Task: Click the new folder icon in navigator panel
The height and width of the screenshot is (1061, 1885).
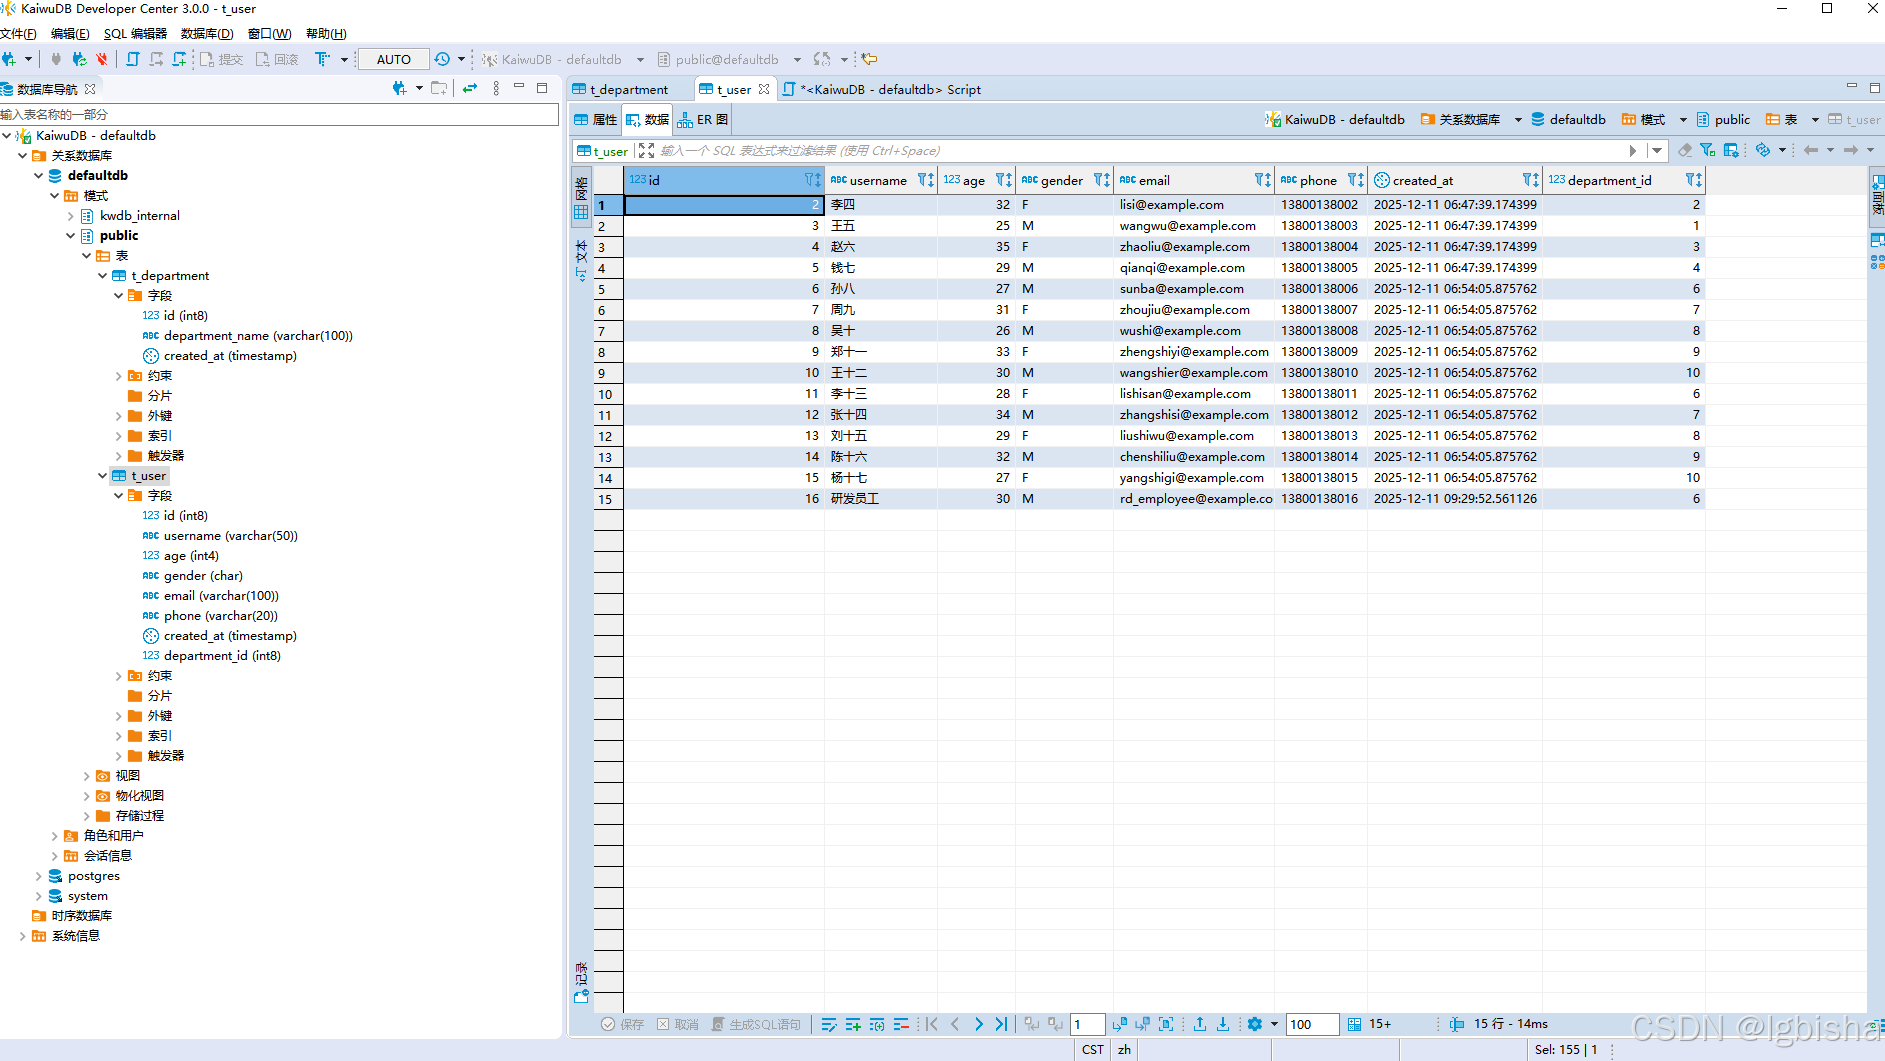Action: tap(439, 88)
